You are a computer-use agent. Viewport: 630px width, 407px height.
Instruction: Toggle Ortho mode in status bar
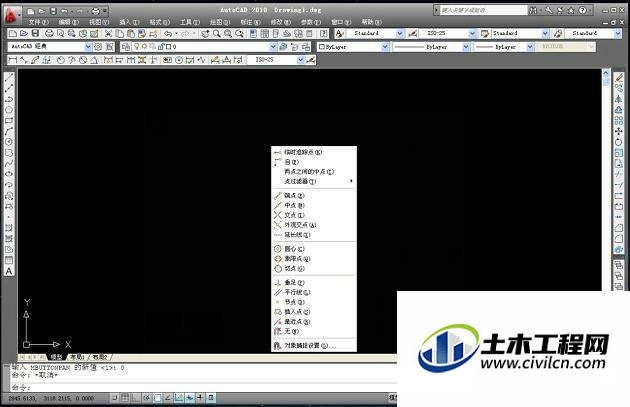(136, 398)
